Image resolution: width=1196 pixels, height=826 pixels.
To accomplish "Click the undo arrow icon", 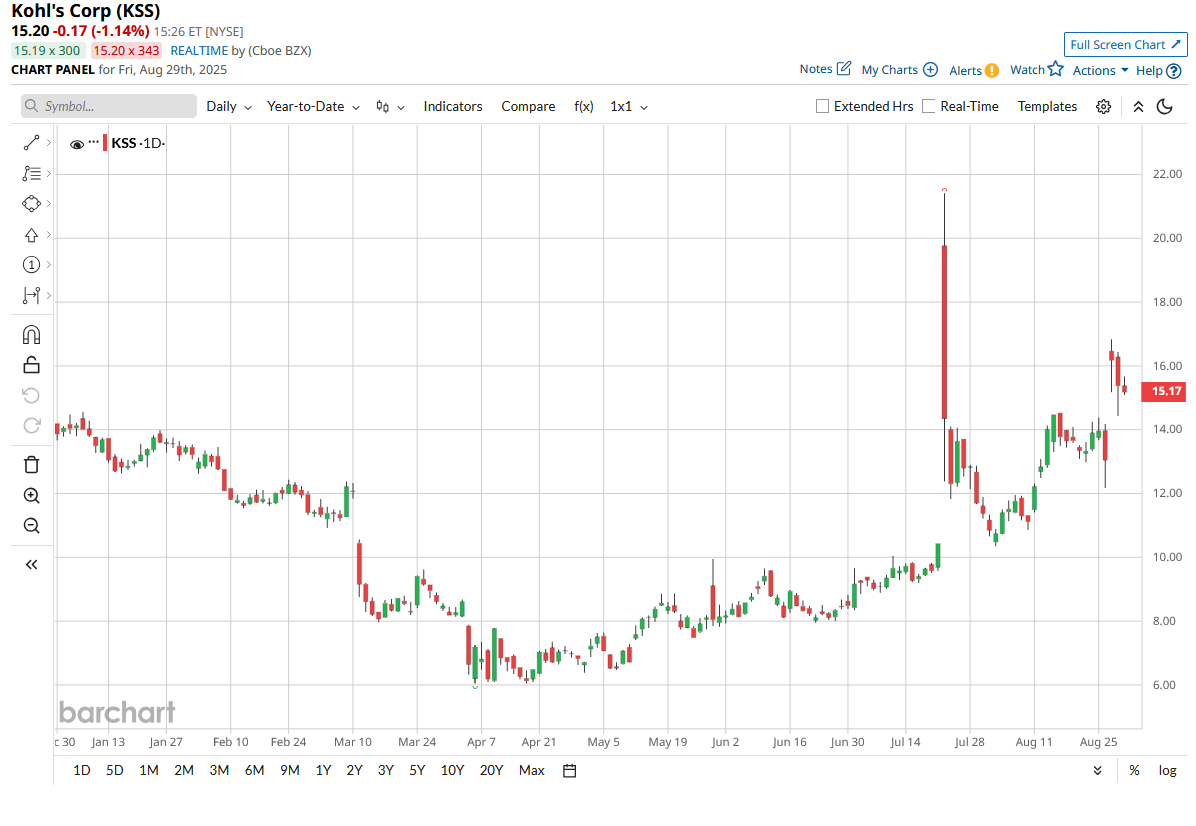I will 31,395.
